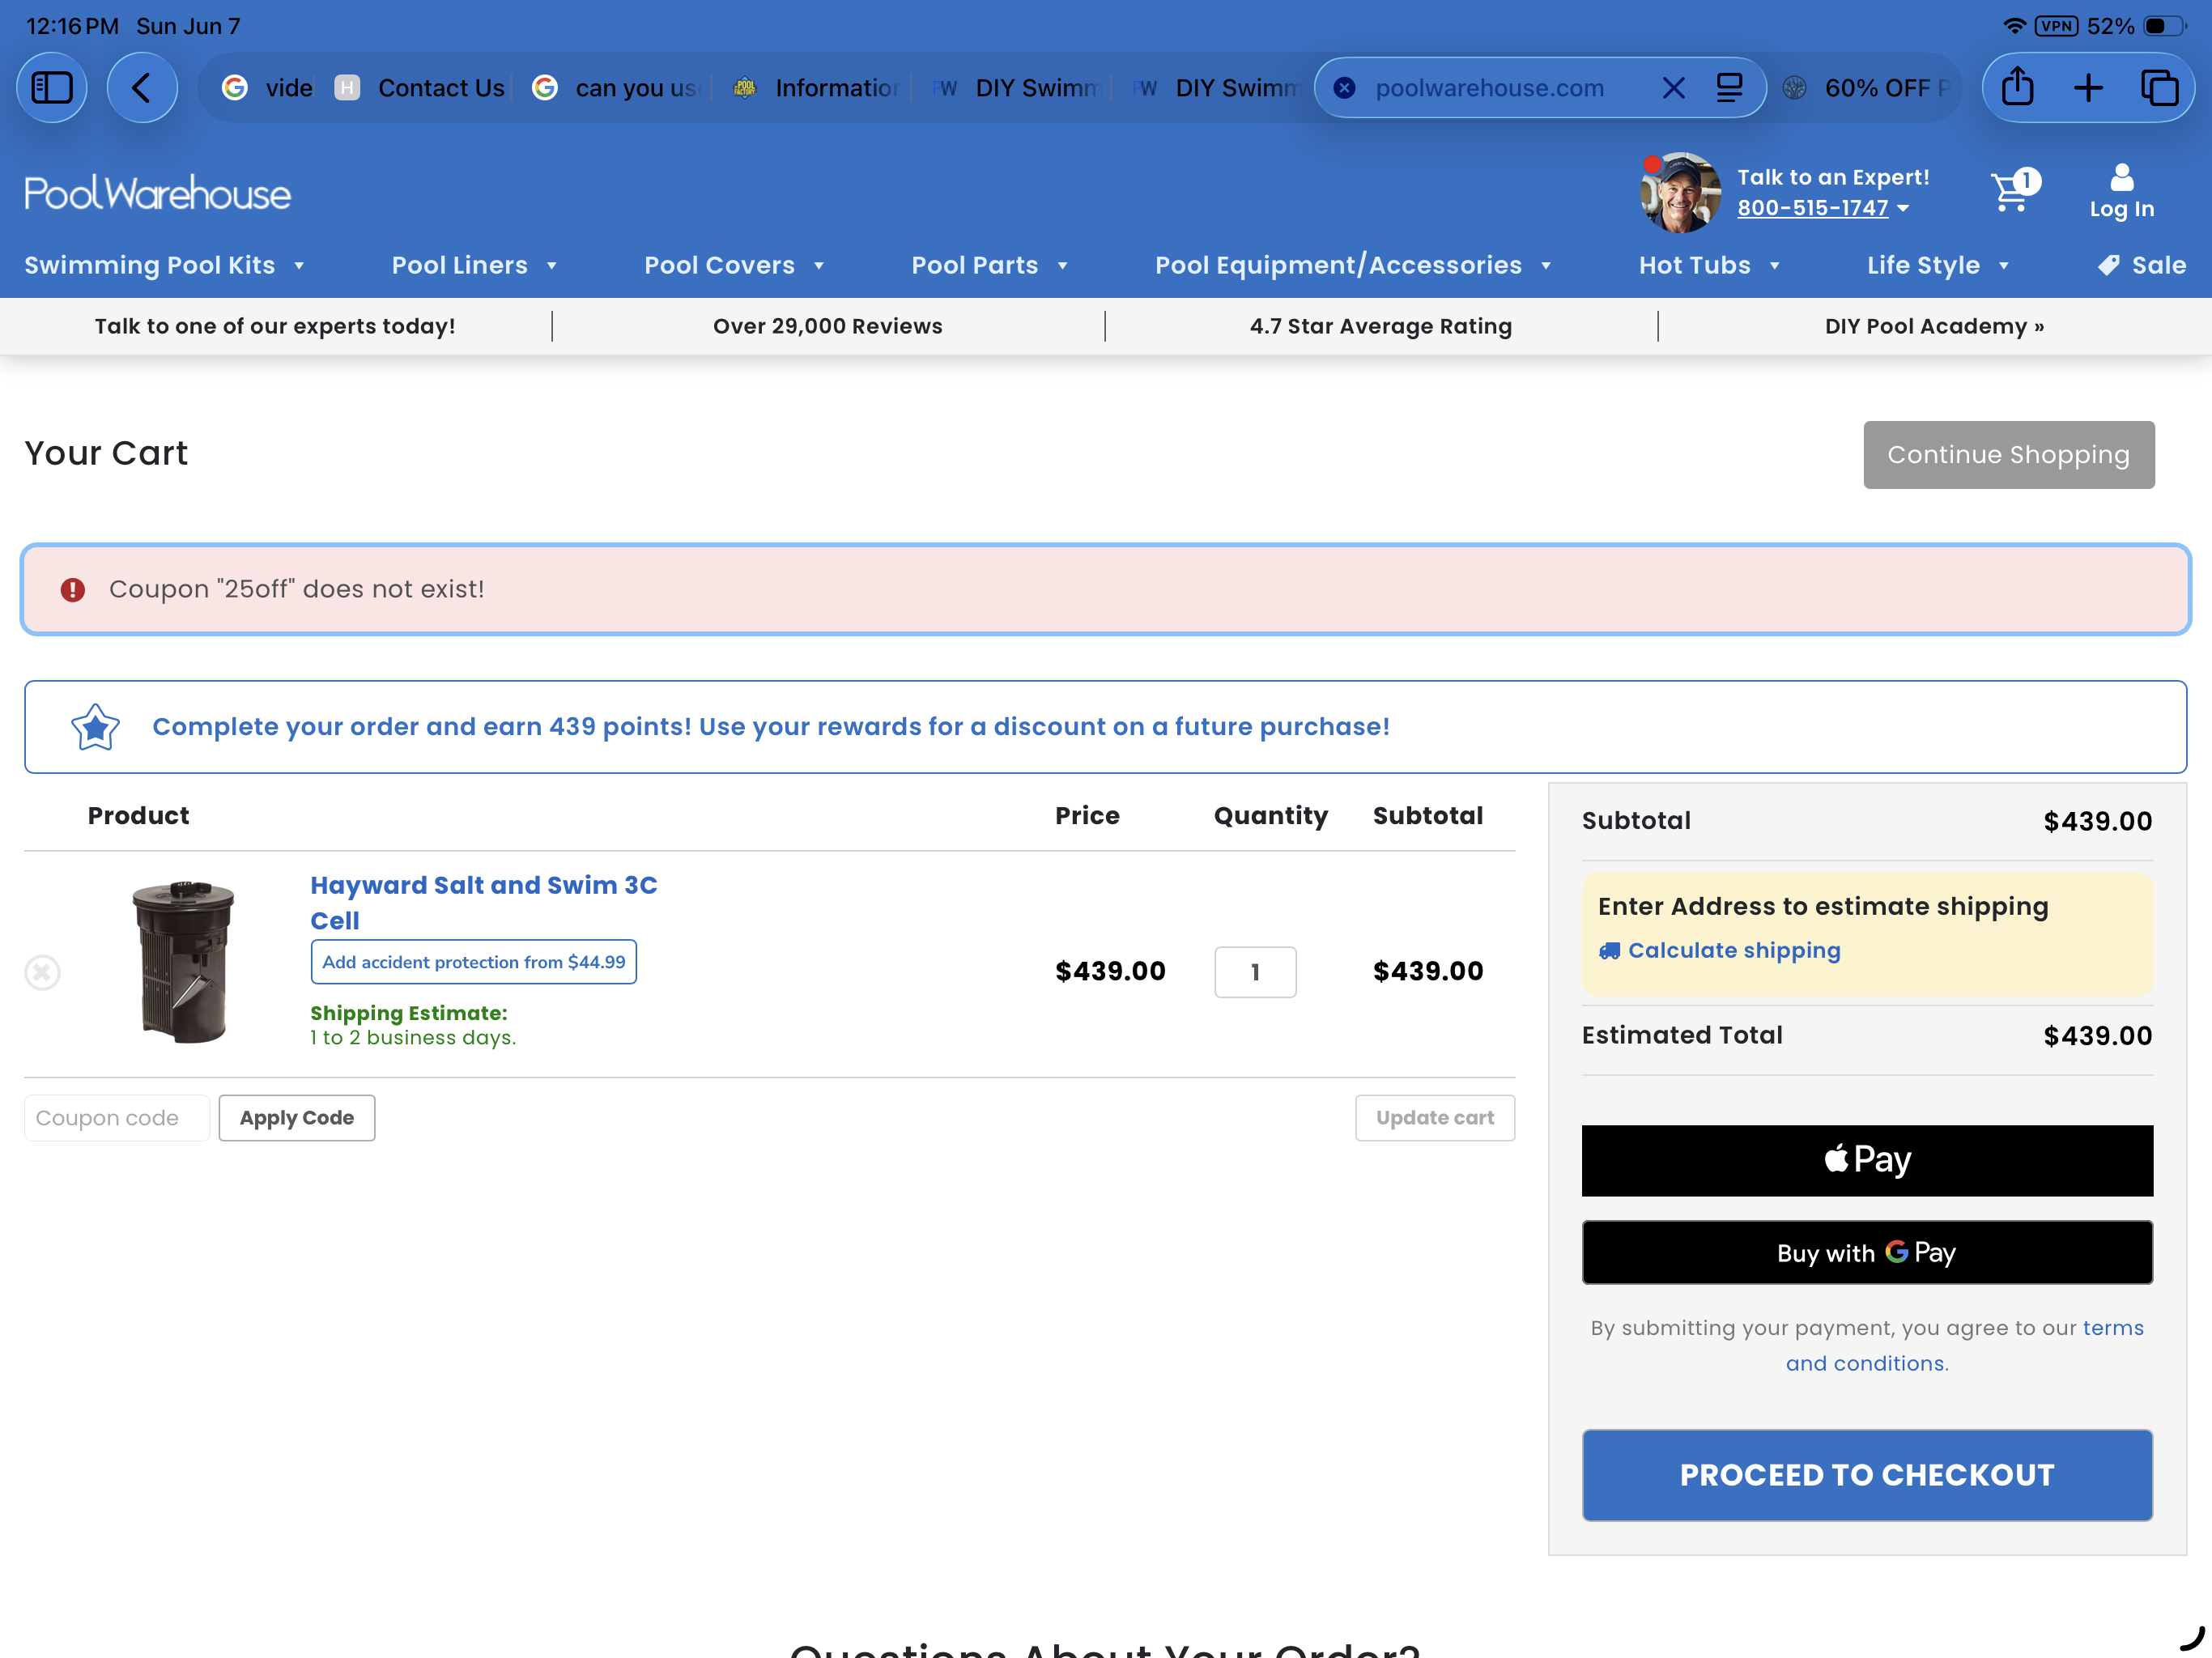Click the poolwarehouse.com address bar
2212x1658 pixels.
pyautogui.click(x=1490, y=88)
